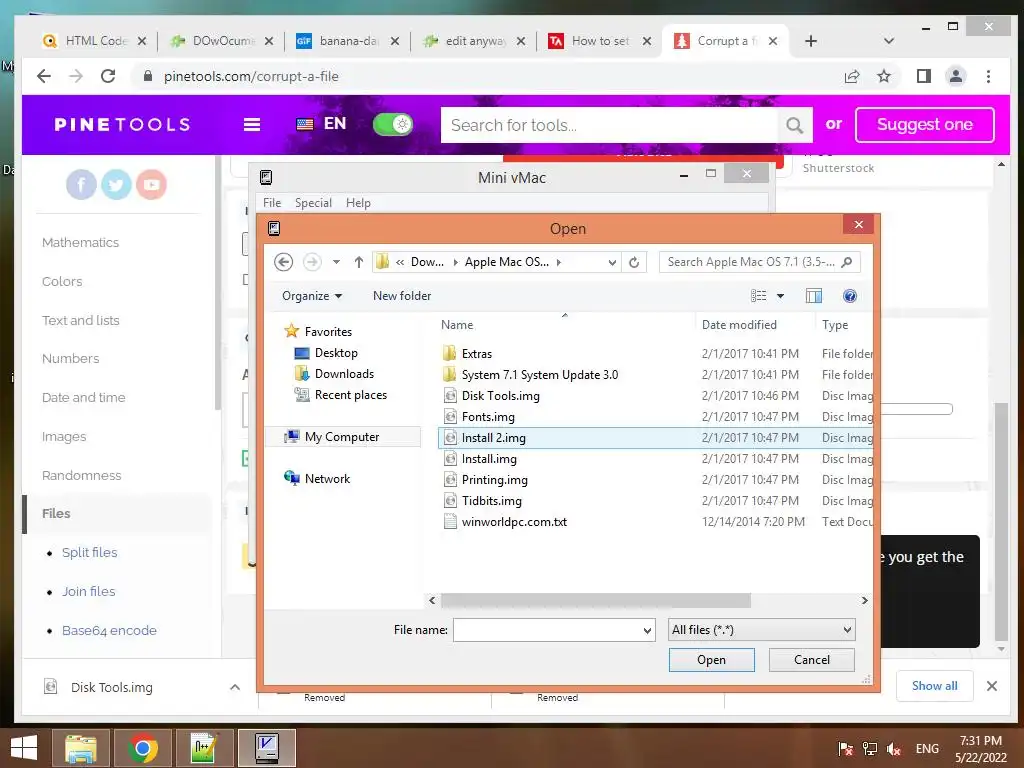
Task: Click the horizontal scrollbar in file list
Action: click(595, 600)
